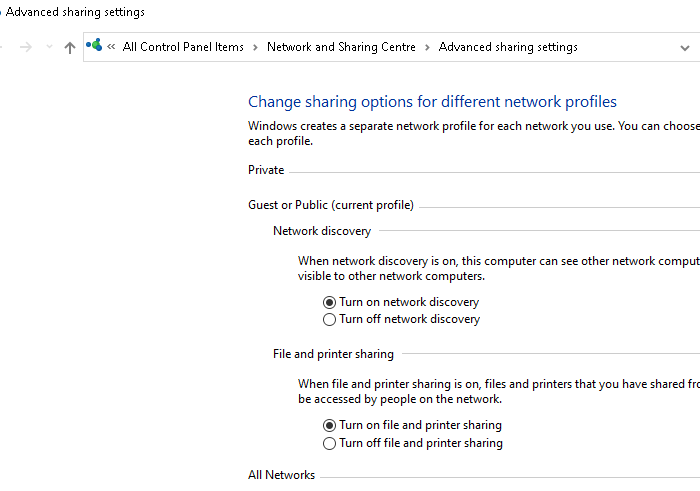This screenshot has height=491, width=700.
Task: Click the double chevron breadcrumb overflow
Action: pos(111,46)
